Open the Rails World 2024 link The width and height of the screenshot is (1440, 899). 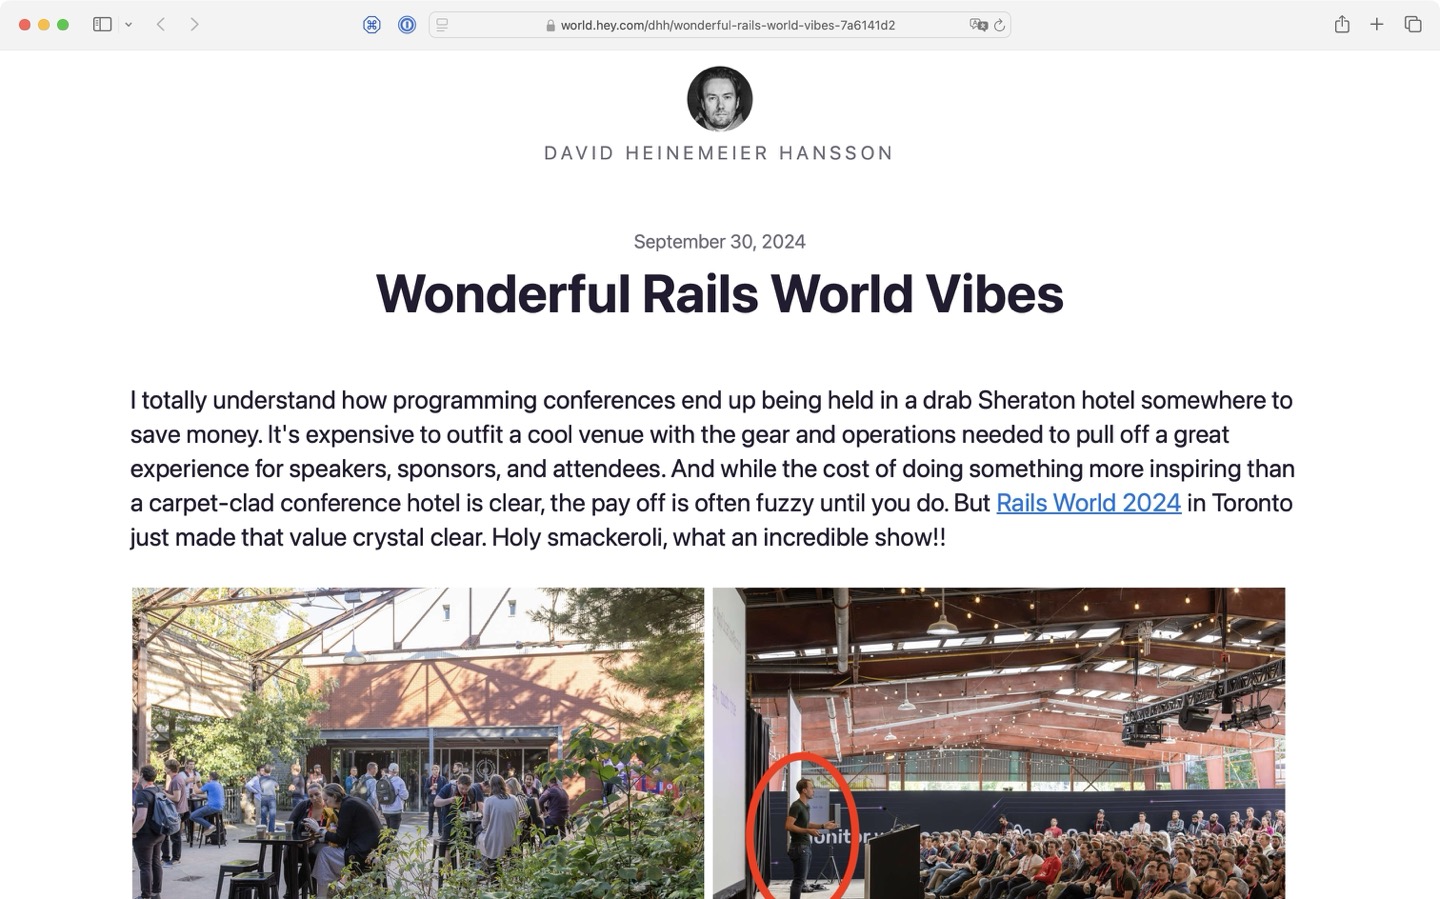click(1088, 503)
